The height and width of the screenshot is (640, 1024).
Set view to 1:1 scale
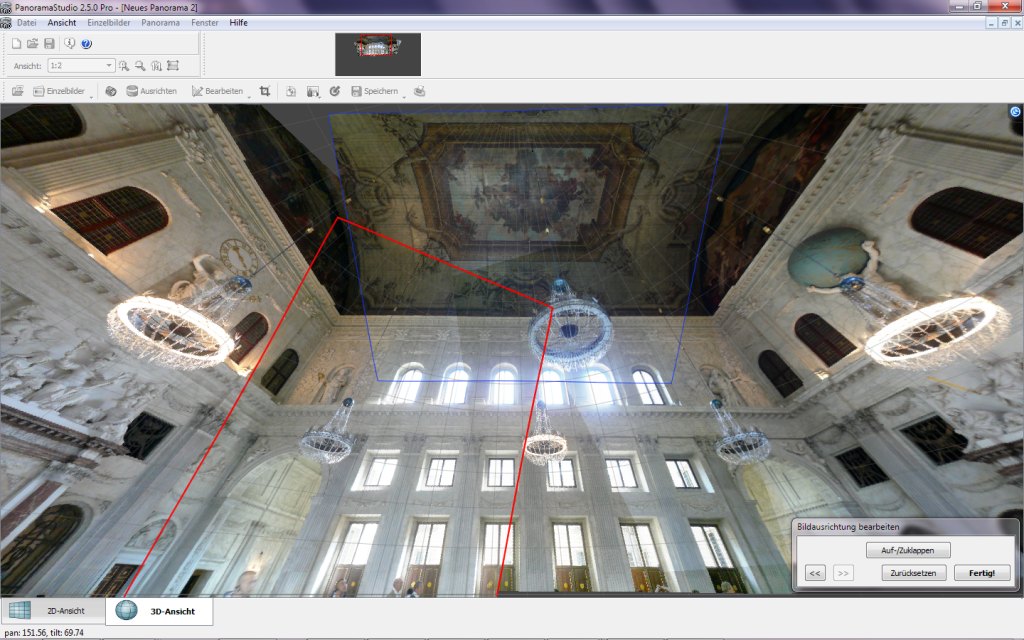click(156, 65)
